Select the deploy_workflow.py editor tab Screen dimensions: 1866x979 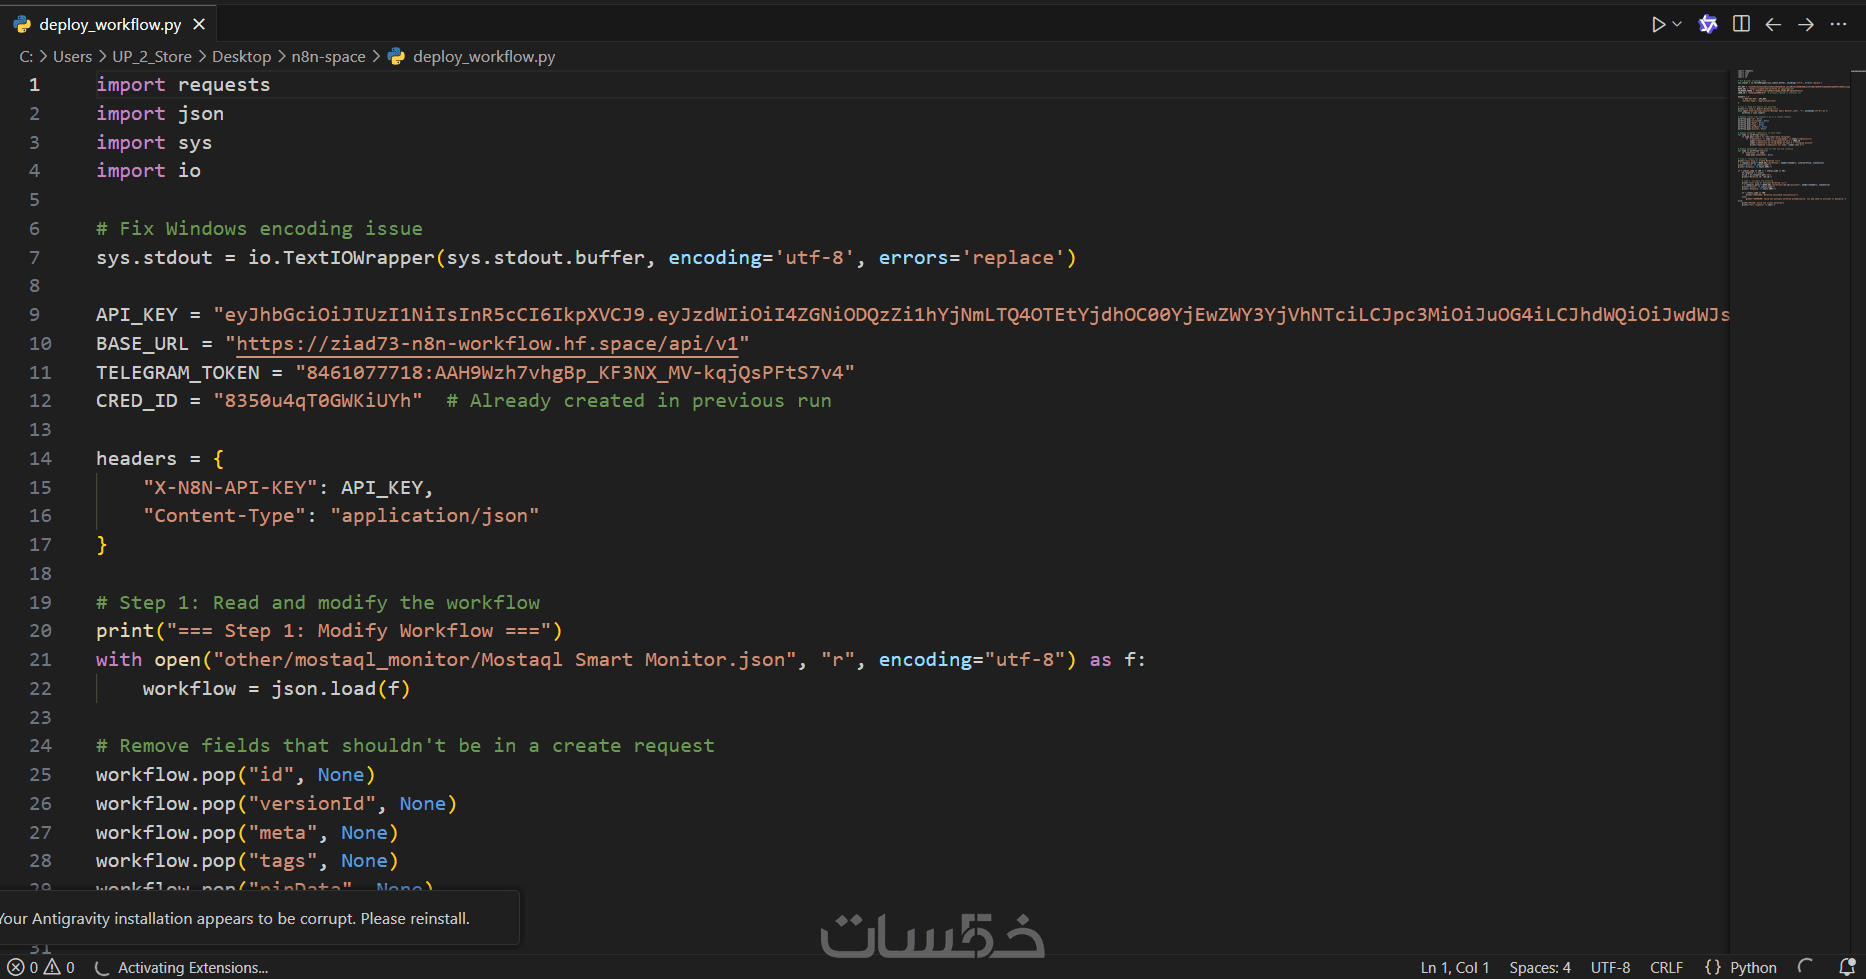pos(110,24)
